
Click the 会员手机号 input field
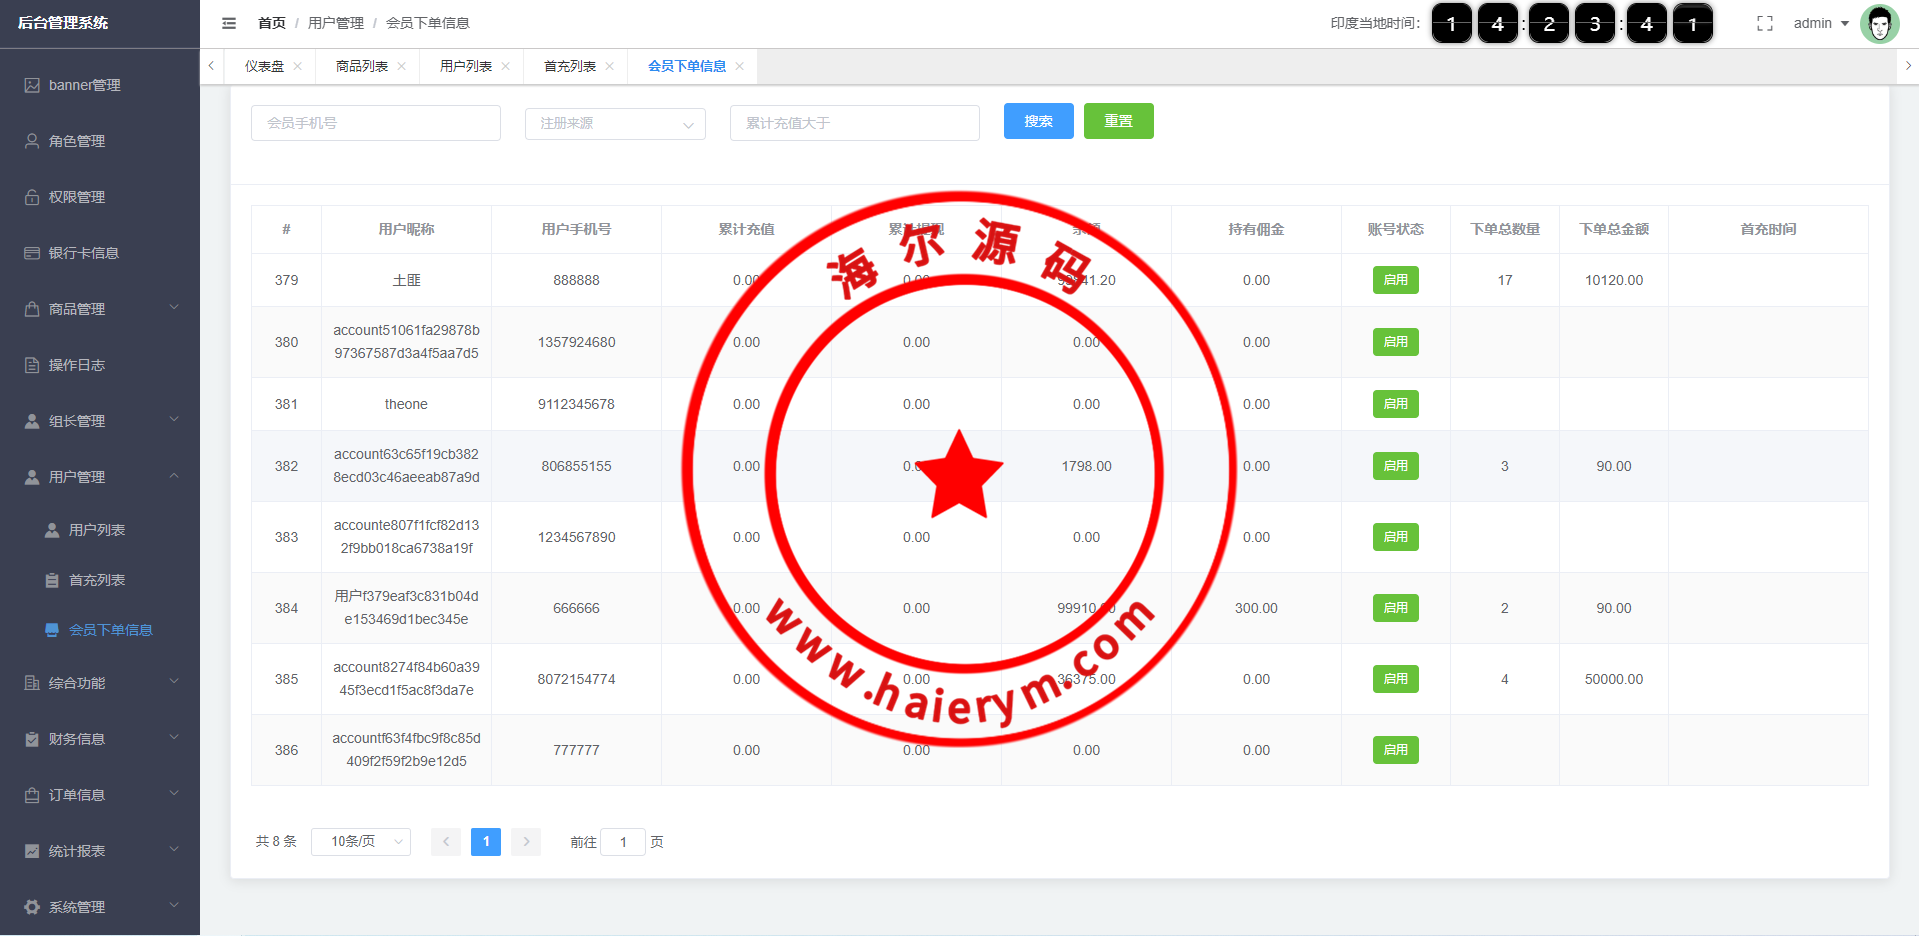[375, 123]
